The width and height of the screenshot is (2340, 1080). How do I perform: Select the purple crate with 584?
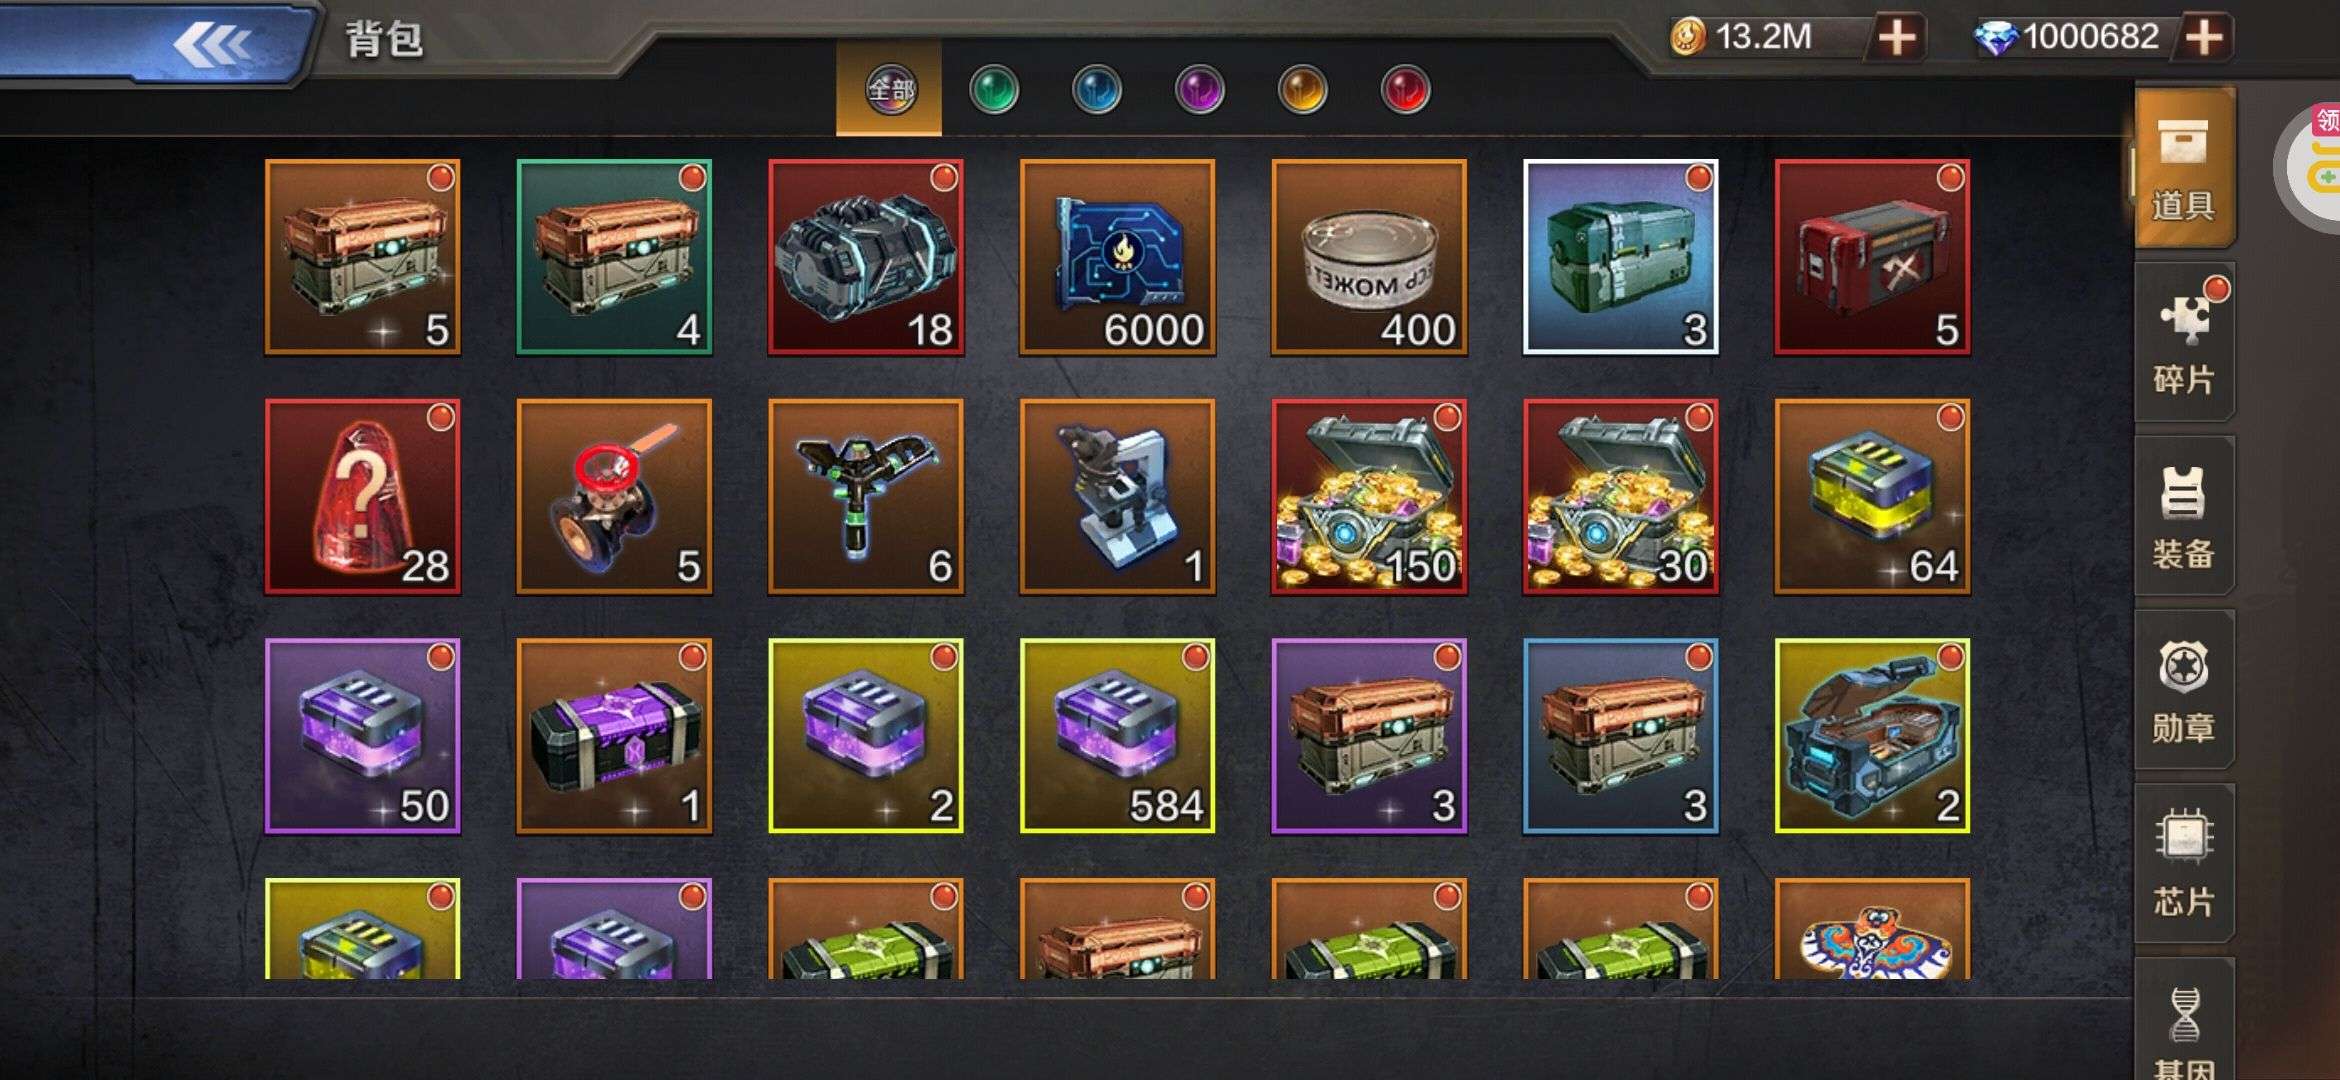tap(1118, 736)
